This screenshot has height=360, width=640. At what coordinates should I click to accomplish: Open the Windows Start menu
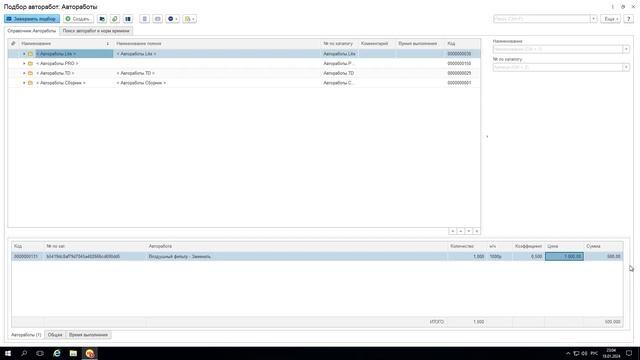(8, 353)
